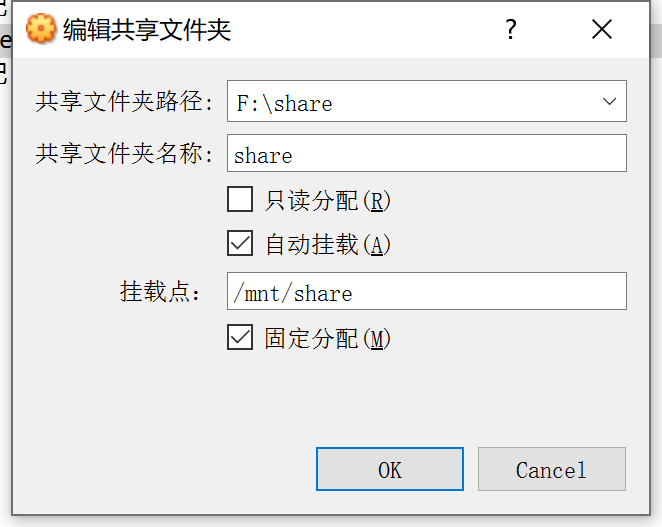Click the 只读分配(R) option text
662x527 pixels.
[327, 201]
